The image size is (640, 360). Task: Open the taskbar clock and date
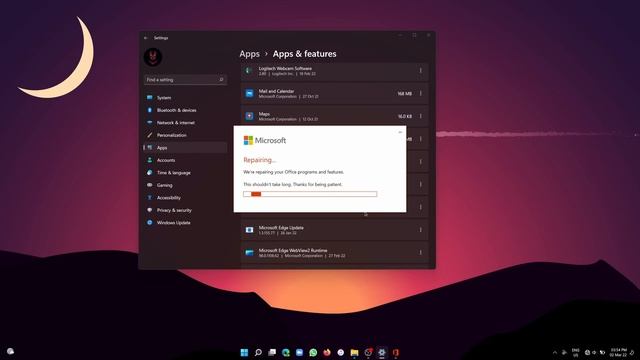[x=618, y=352]
